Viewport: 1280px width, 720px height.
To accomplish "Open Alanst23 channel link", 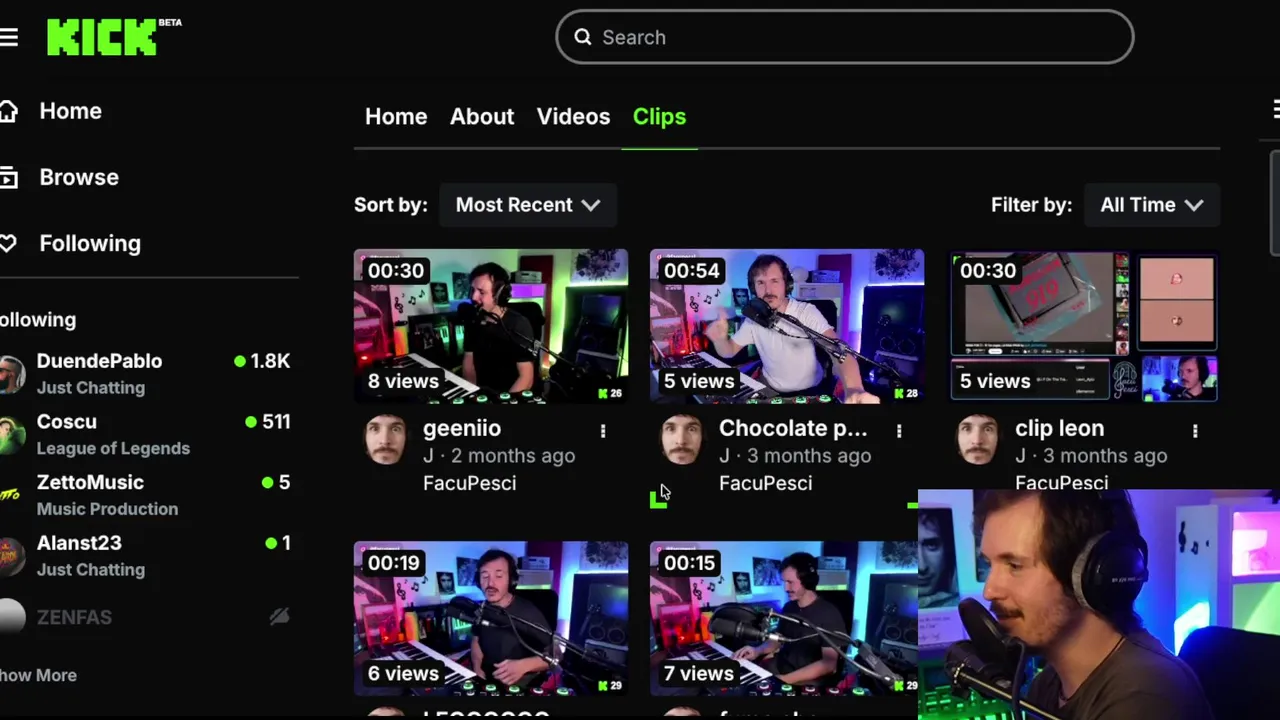I will pos(79,543).
